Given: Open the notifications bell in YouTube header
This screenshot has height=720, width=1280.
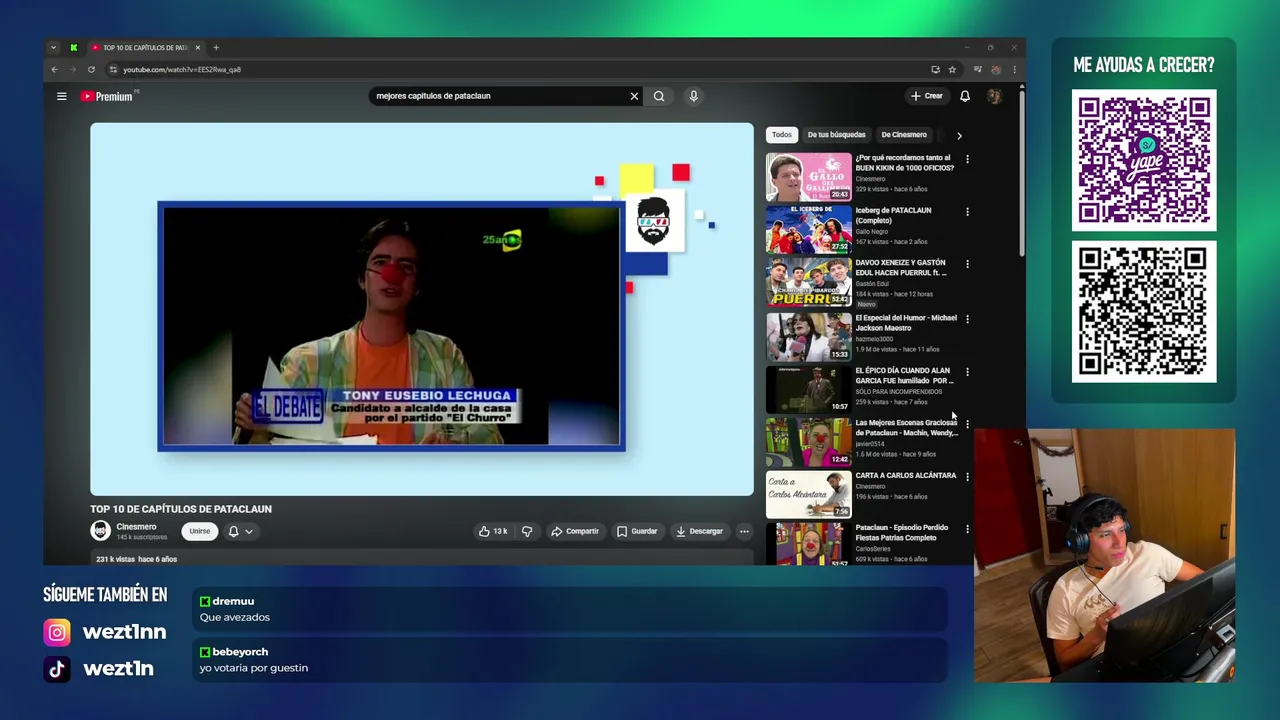Looking at the screenshot, I should [x=965, y=96].
